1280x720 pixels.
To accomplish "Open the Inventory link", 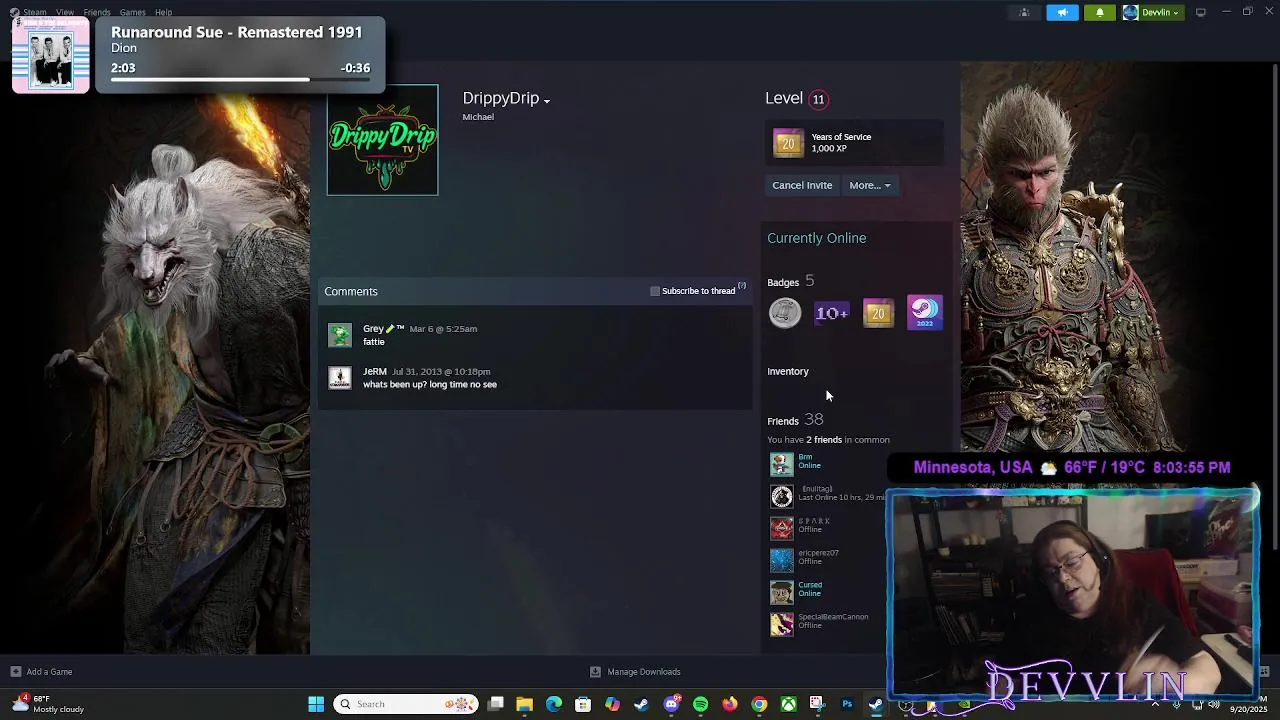I will point(788,372).
